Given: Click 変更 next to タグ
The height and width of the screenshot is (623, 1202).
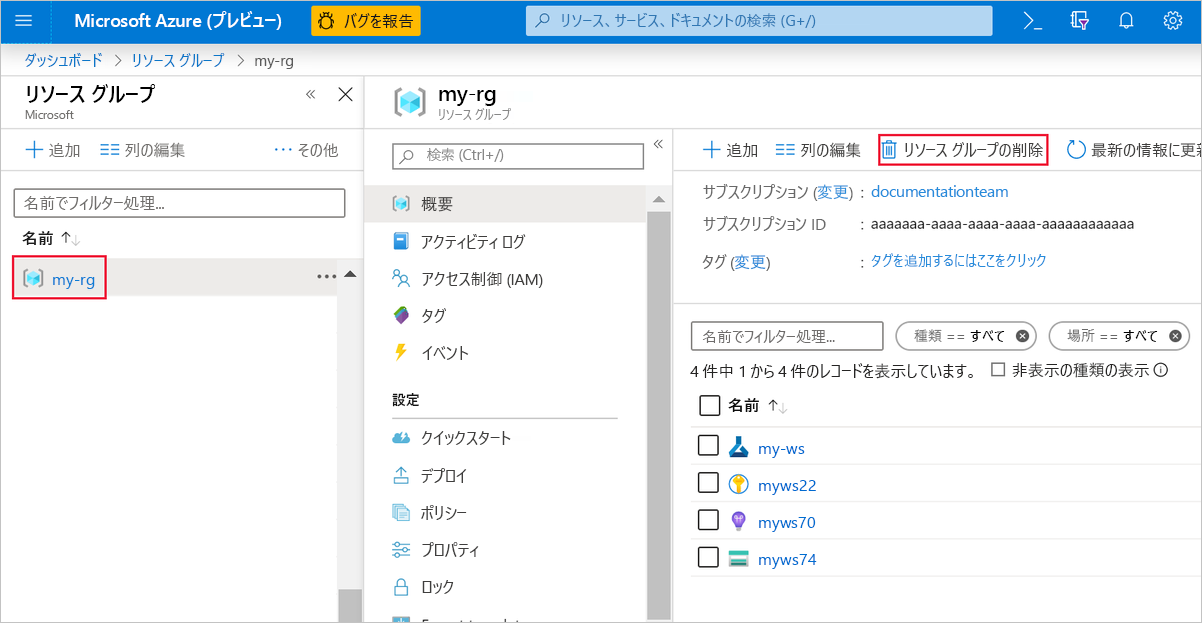Looking at the screenshot, I should (750, 262).
